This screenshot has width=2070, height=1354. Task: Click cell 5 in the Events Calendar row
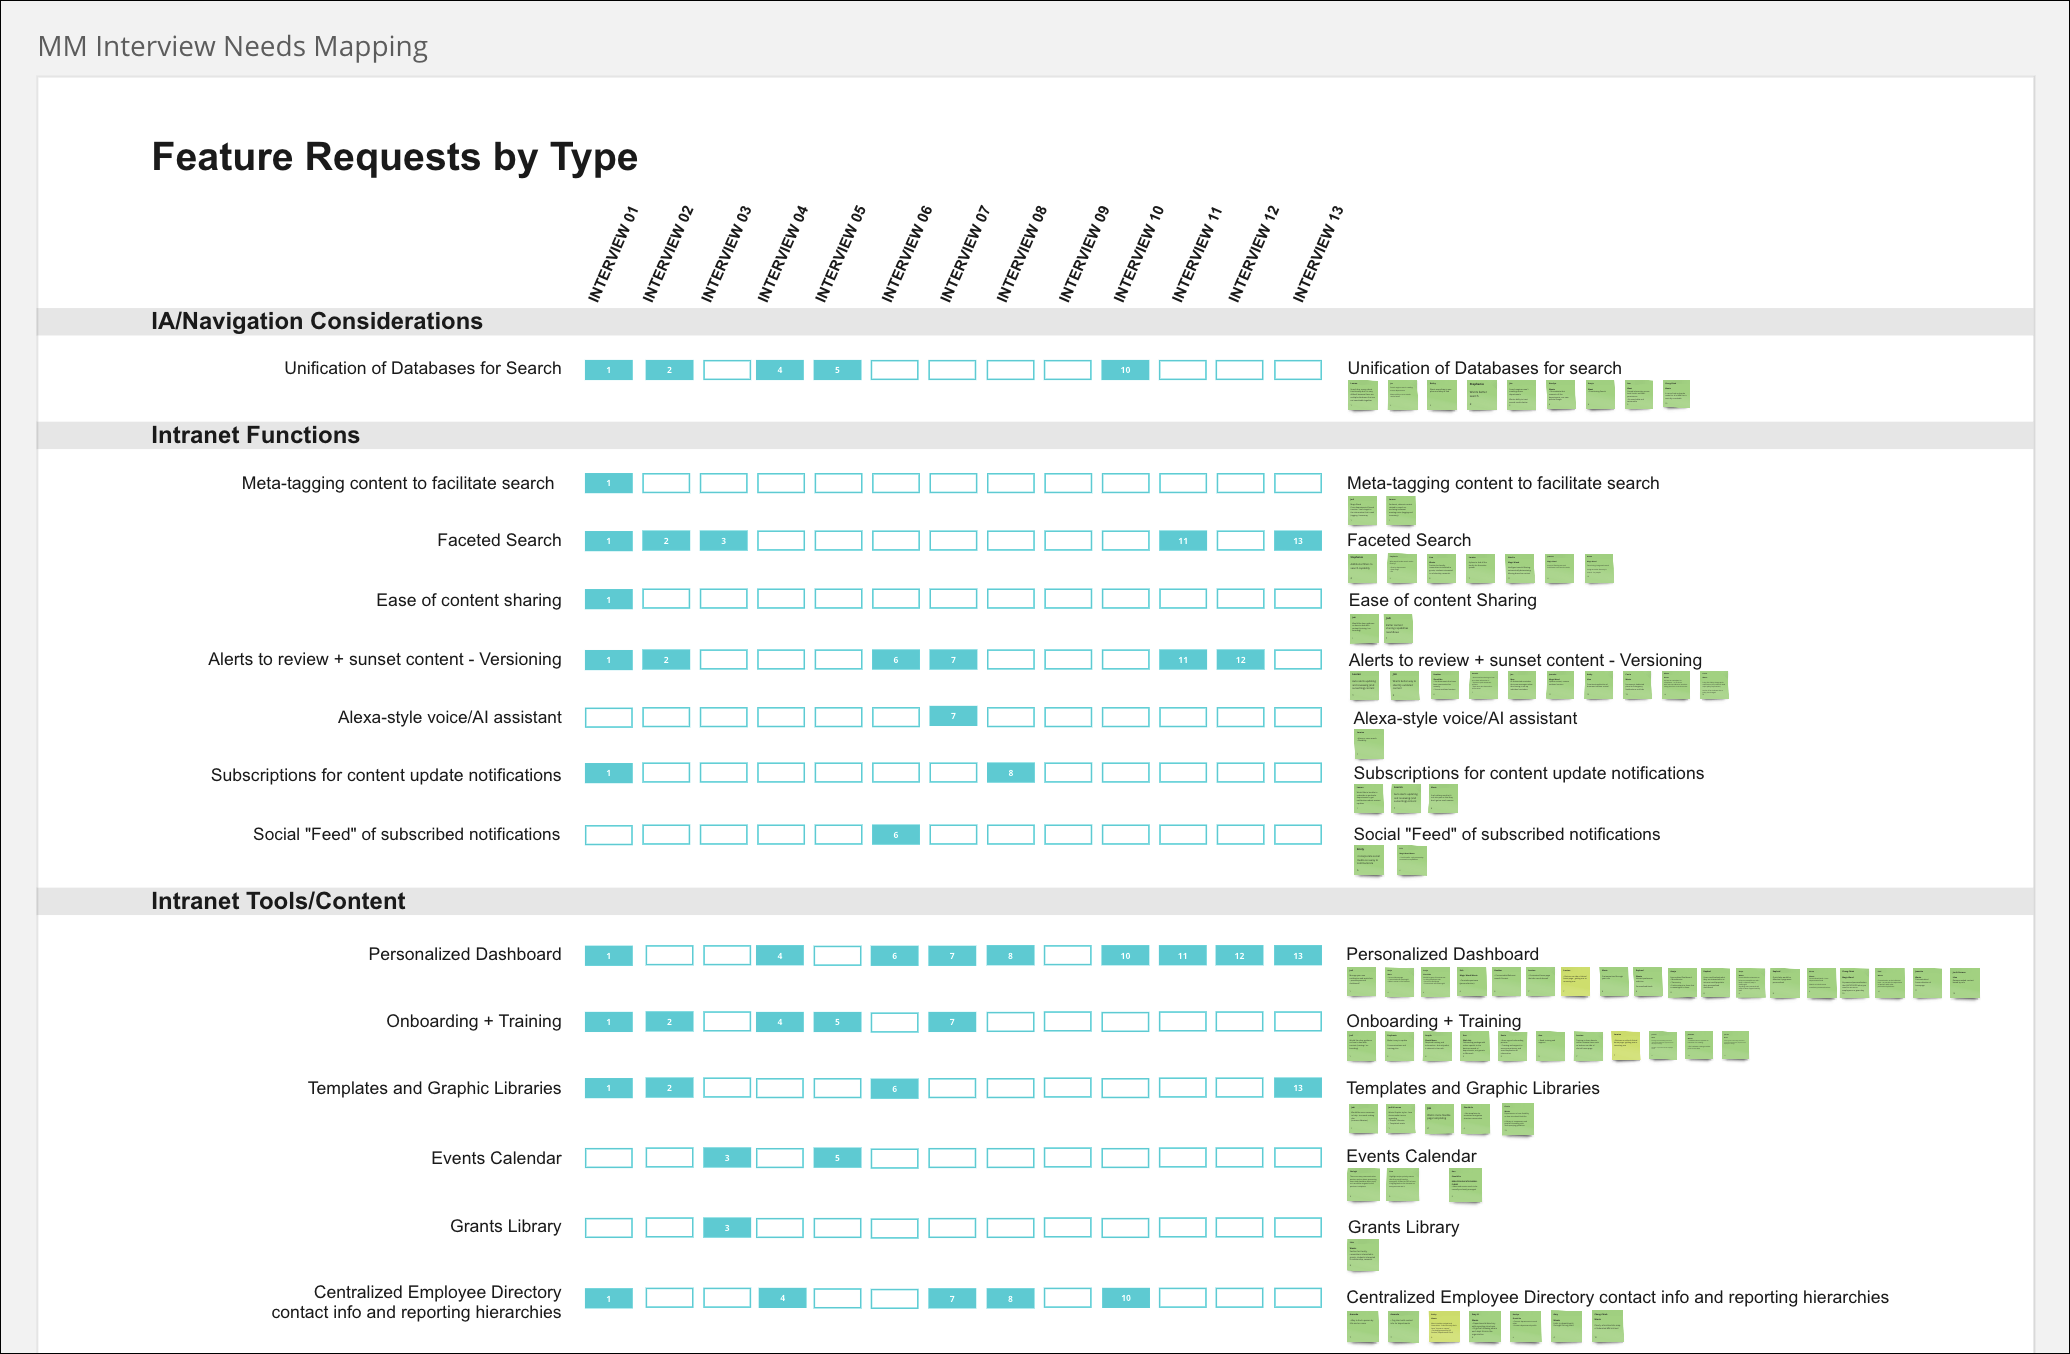[x=837, y=1158]
